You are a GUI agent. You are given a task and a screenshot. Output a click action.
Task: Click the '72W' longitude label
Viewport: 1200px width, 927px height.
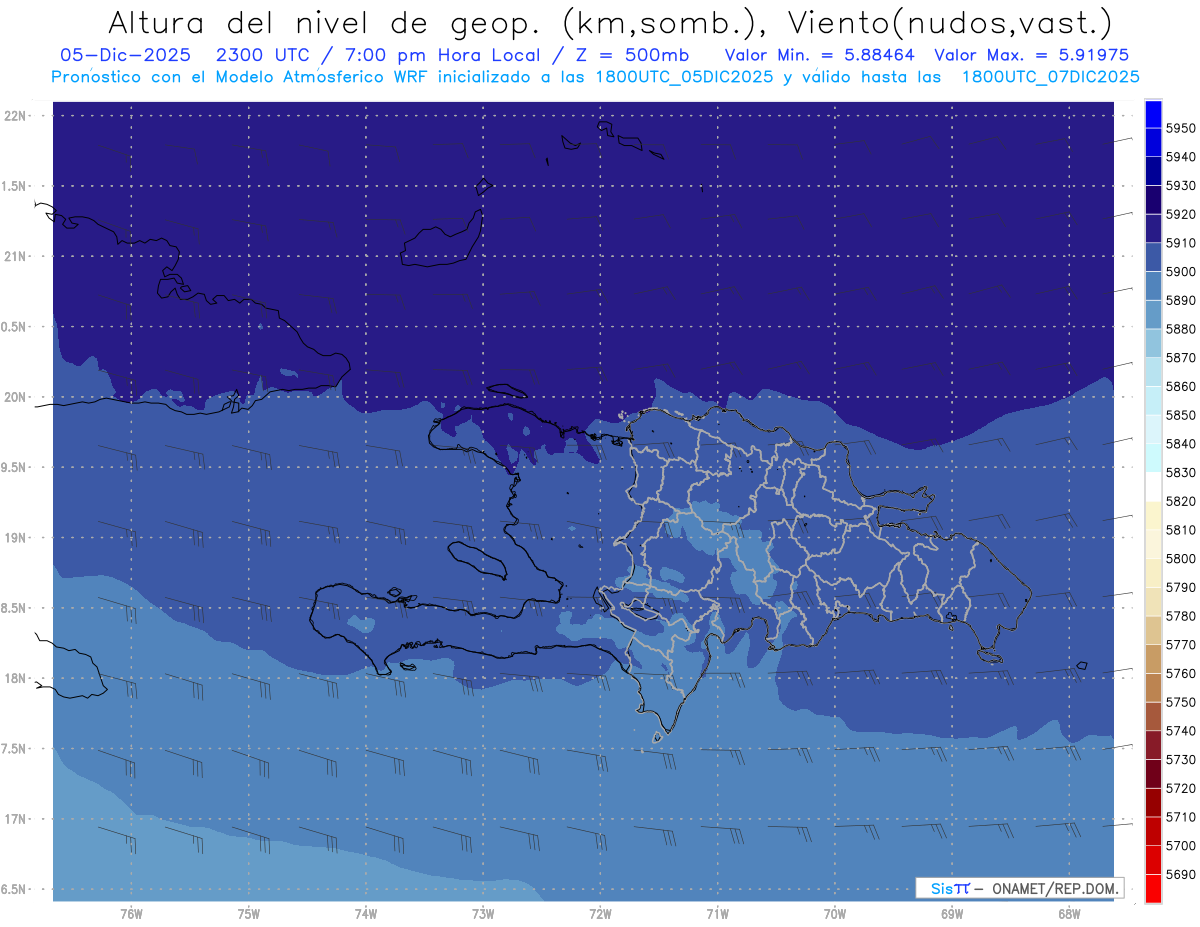coord(600,913)
